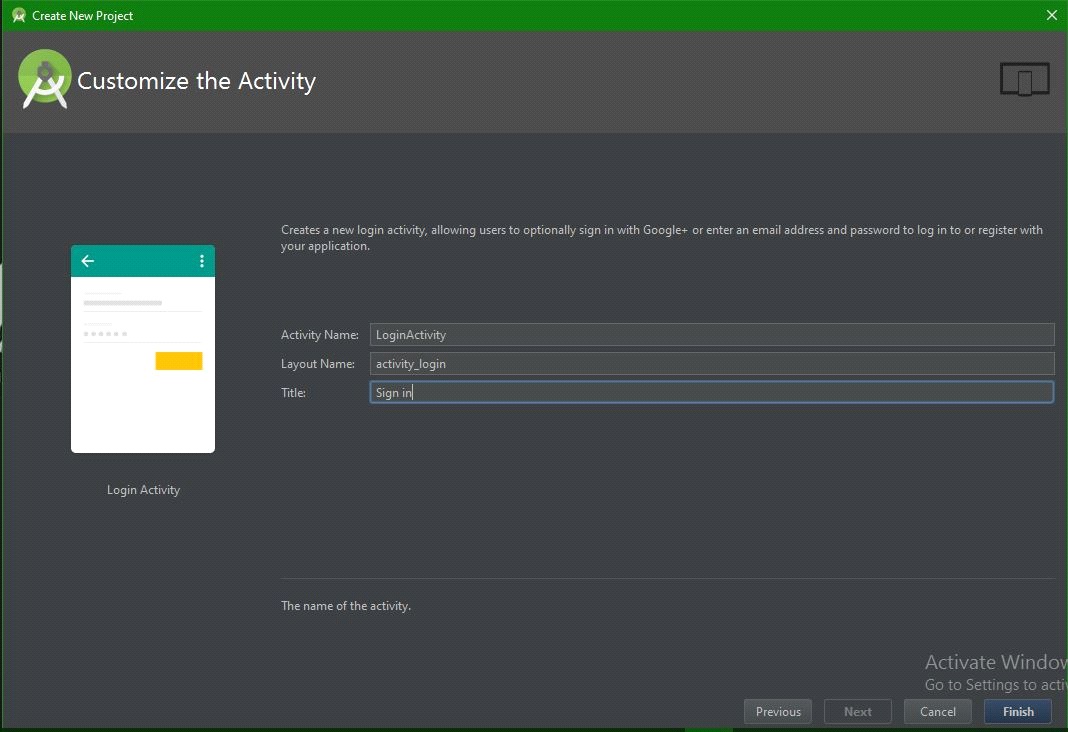
Task: Click the 'Login Activity' caption
Action: 144,490
